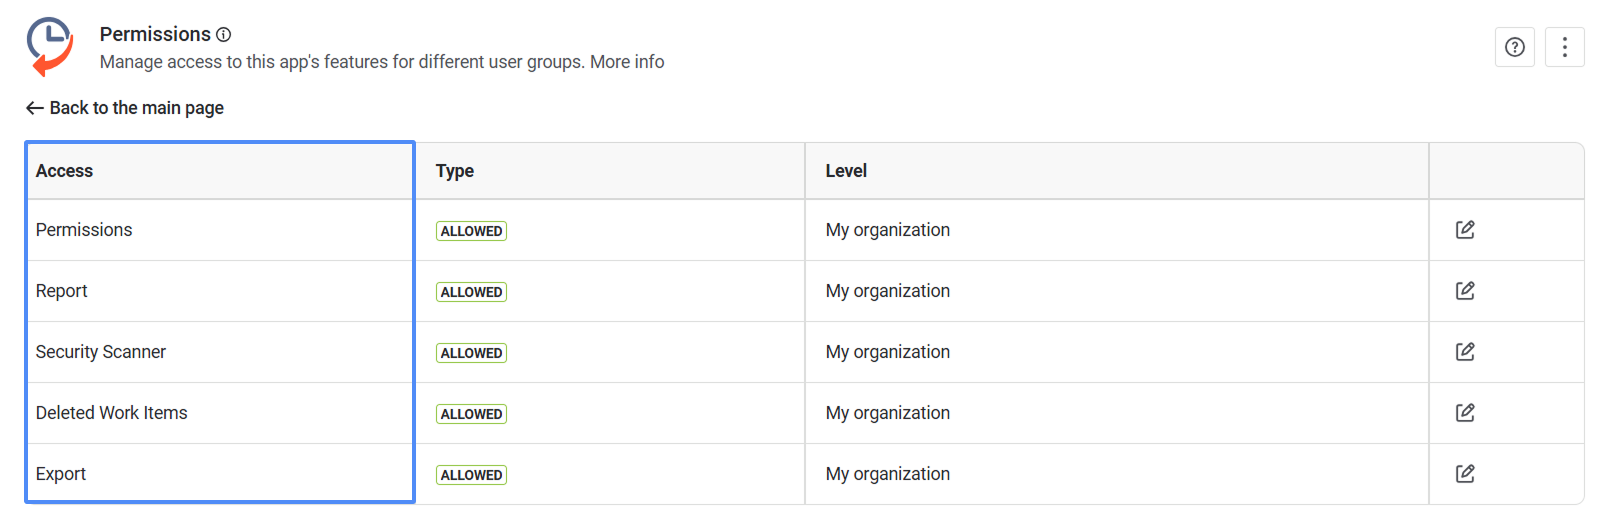Open edit for Export permission
Screen dimensions: 1612x525
point(1465,474)
